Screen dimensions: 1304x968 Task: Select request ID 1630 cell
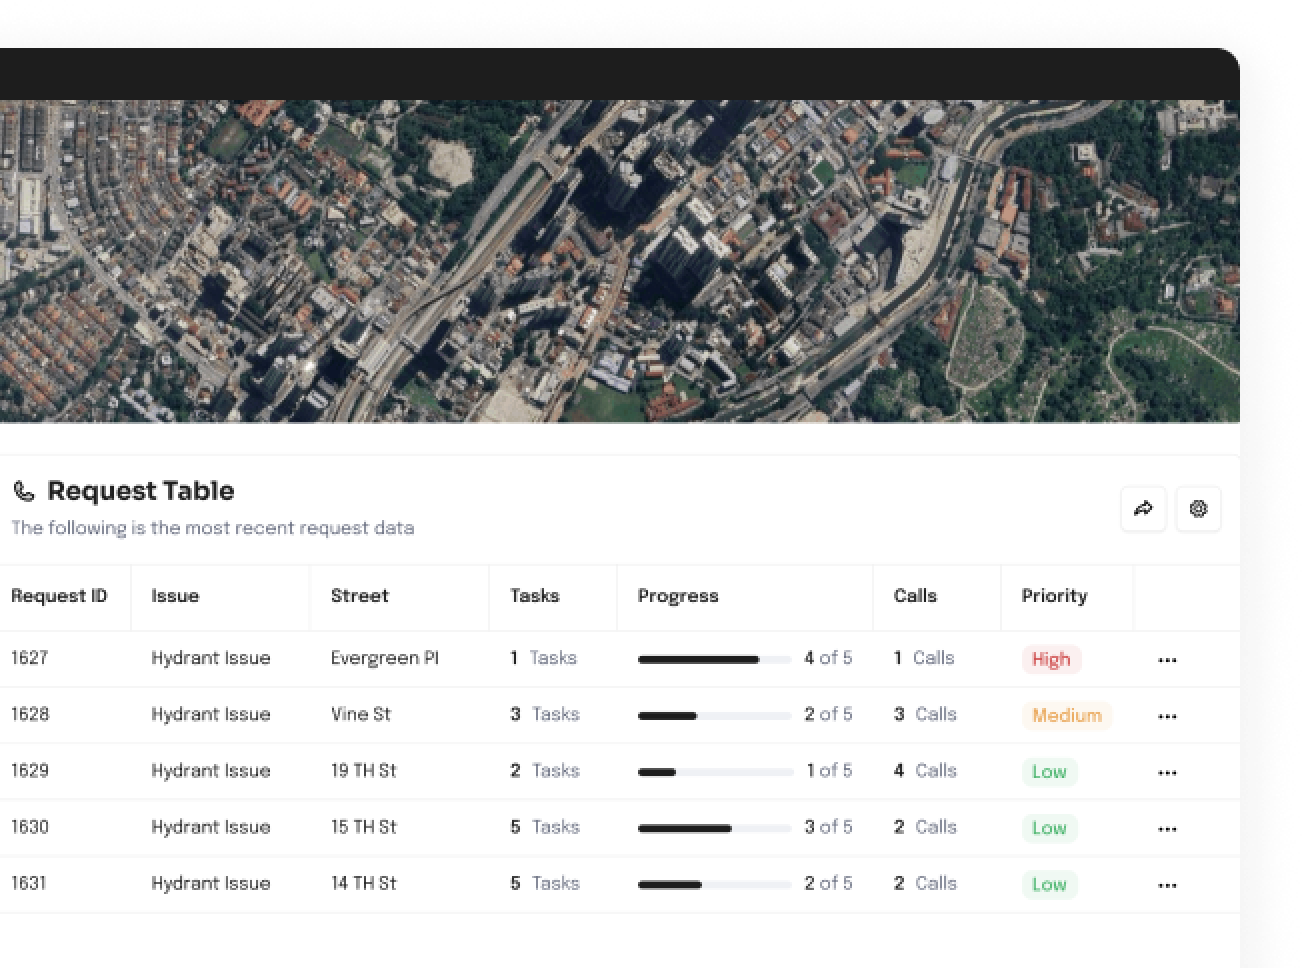30,827
